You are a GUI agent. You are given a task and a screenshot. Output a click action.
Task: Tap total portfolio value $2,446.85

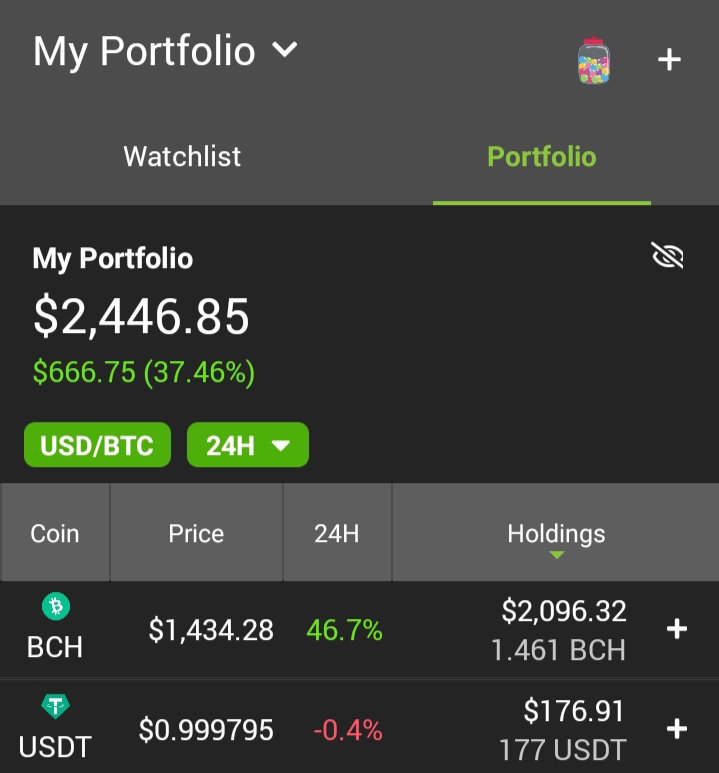[x=141, y=316]
